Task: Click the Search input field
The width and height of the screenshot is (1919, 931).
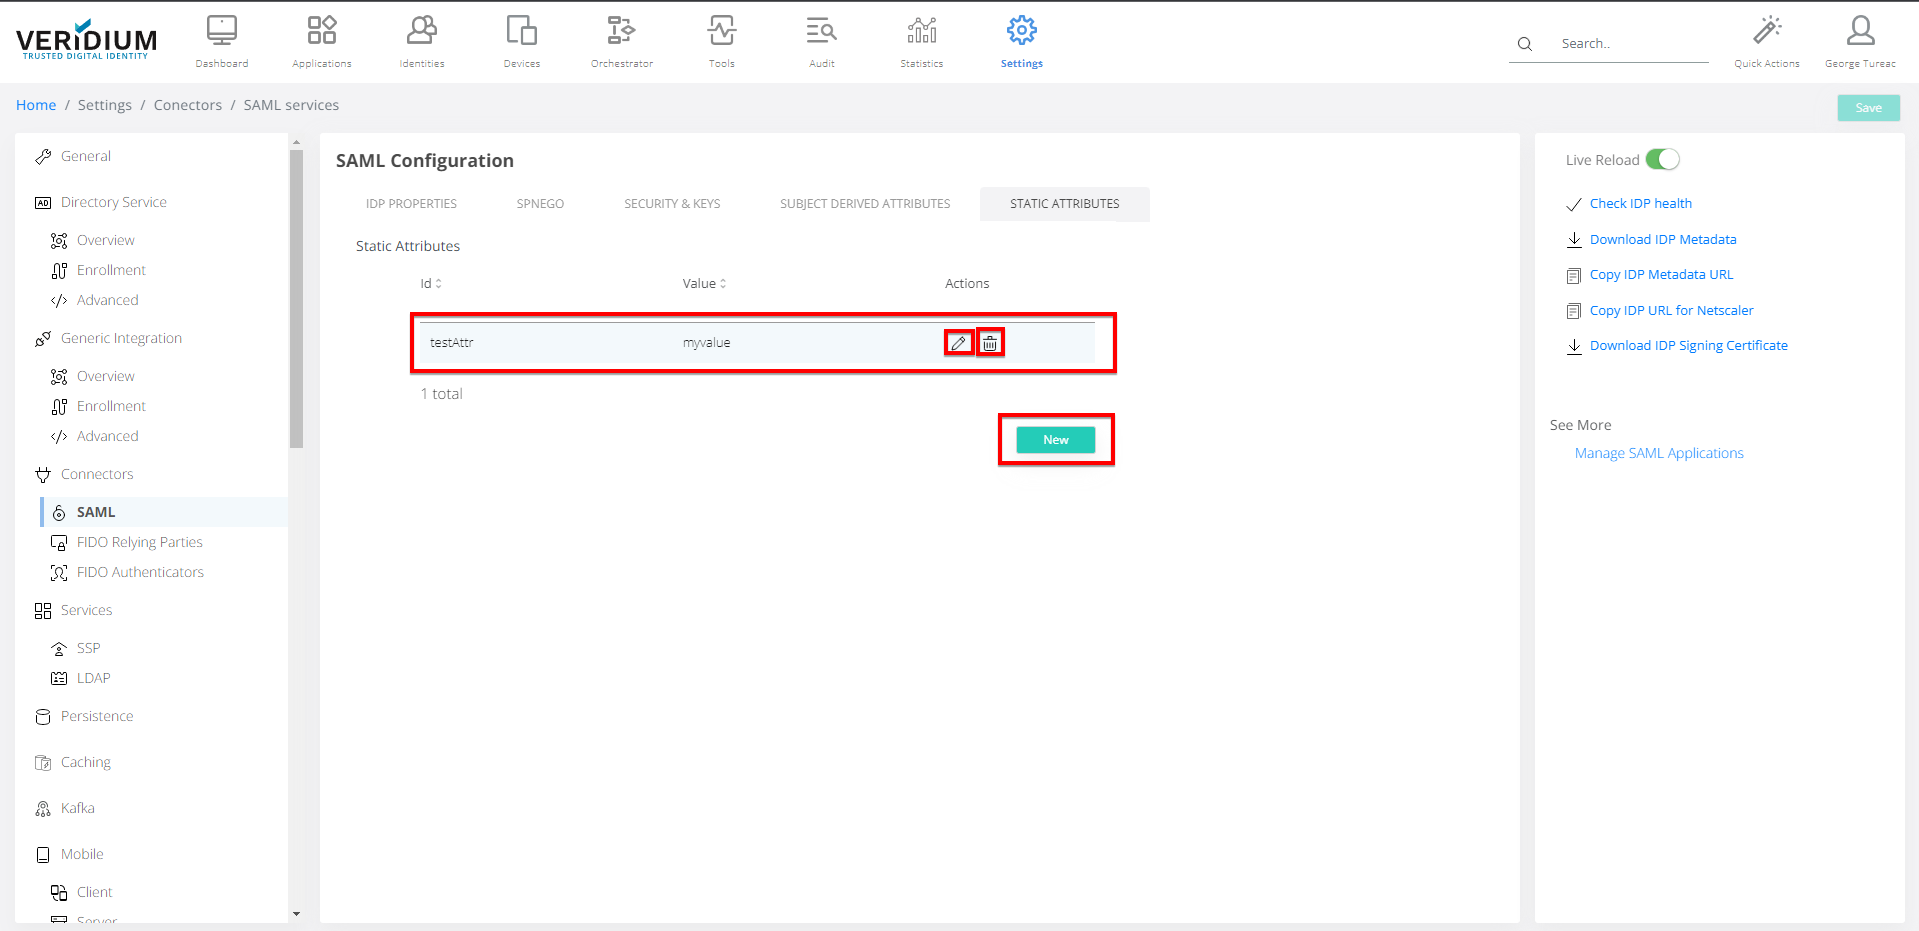Action: coord(1630,44)
